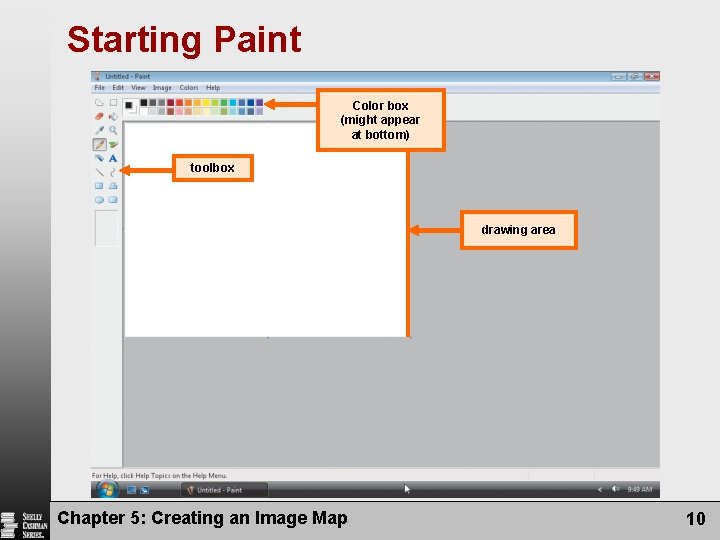Pick the Rectangle shape tool
Viewport: 720px width, 540px height.
(x=99, y=186)
